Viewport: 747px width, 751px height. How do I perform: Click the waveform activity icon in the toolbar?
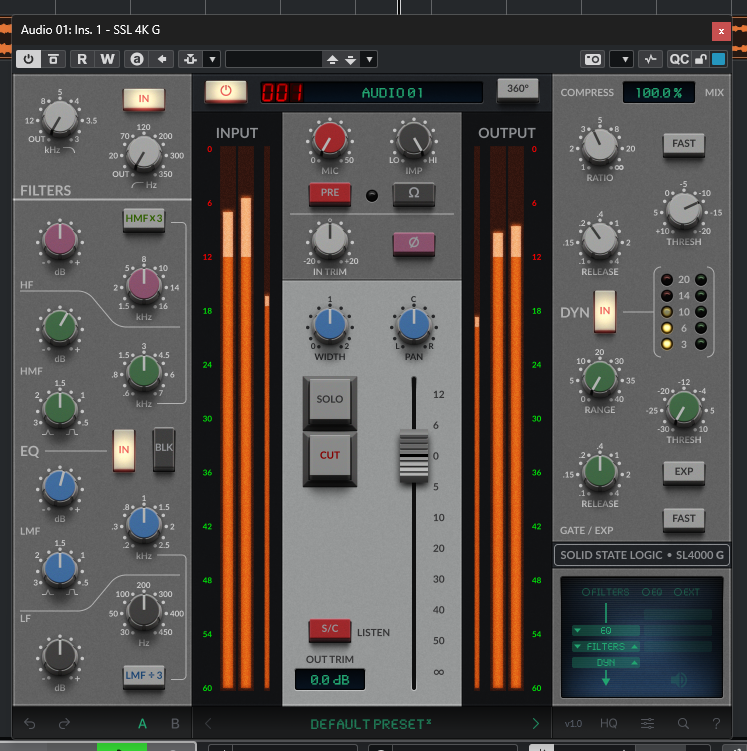tap(650, 59)
